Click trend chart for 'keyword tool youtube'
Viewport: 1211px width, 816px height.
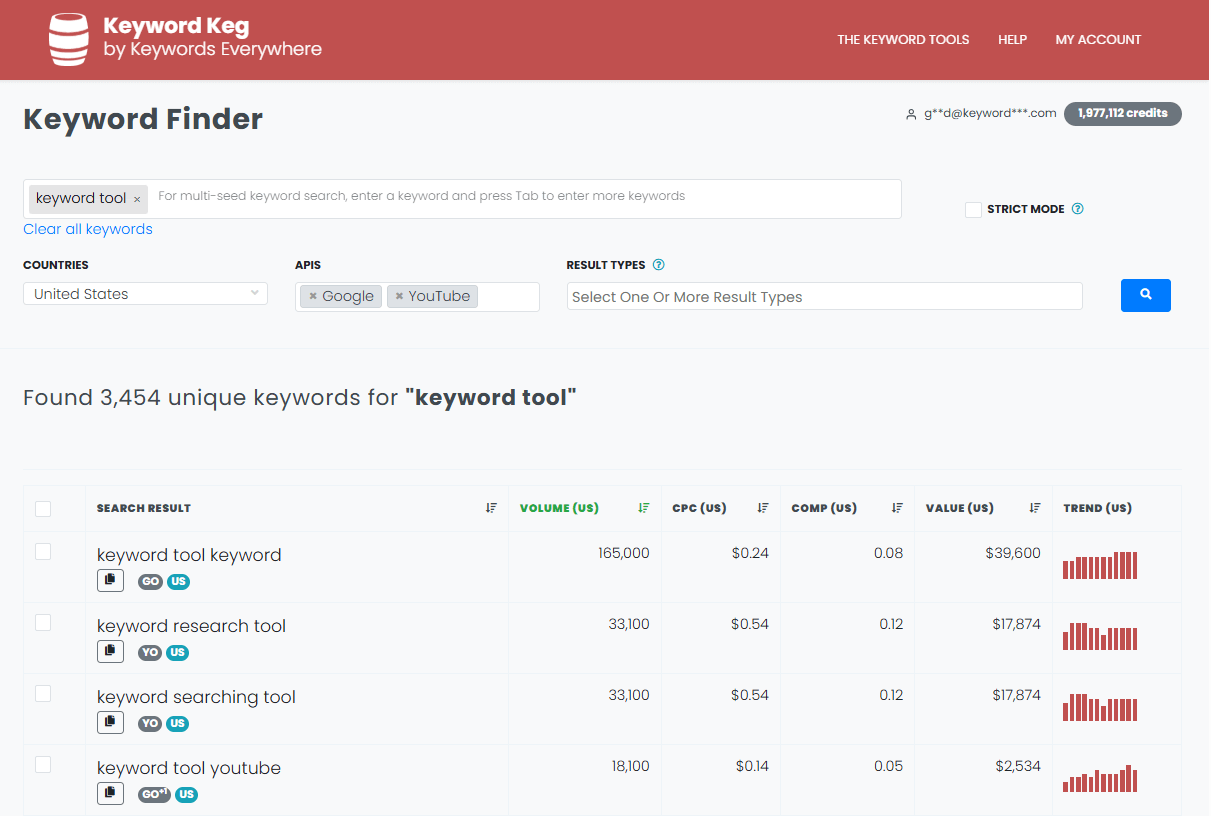[1100, 778]
